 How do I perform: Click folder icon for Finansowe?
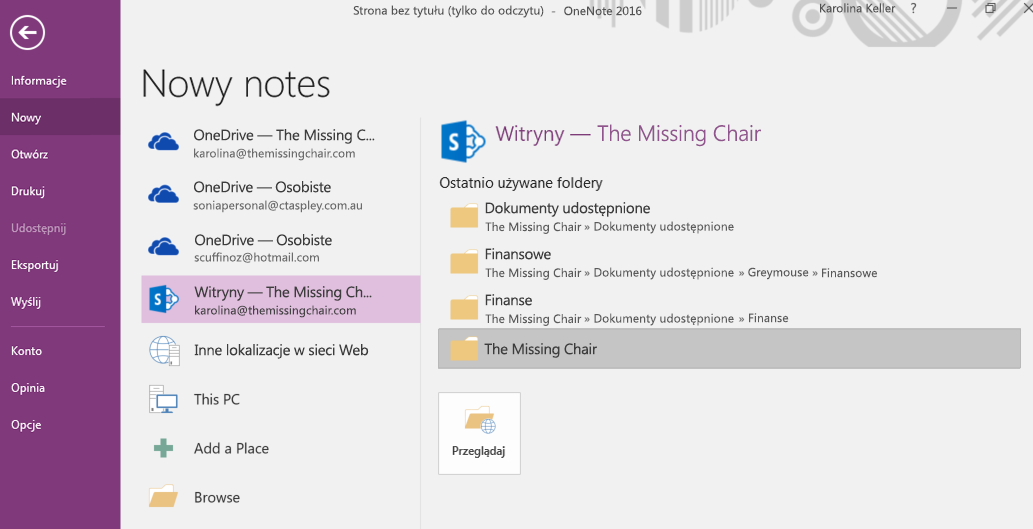(464, 262)
